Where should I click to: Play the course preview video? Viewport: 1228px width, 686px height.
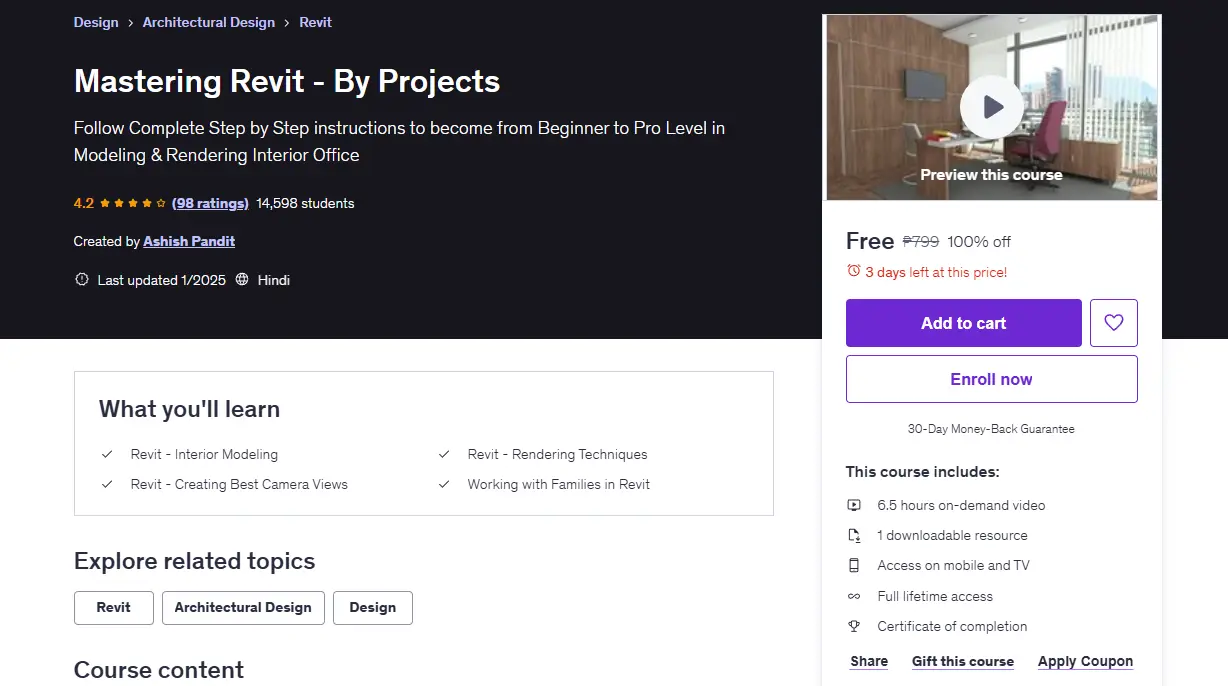click(991, 107)
